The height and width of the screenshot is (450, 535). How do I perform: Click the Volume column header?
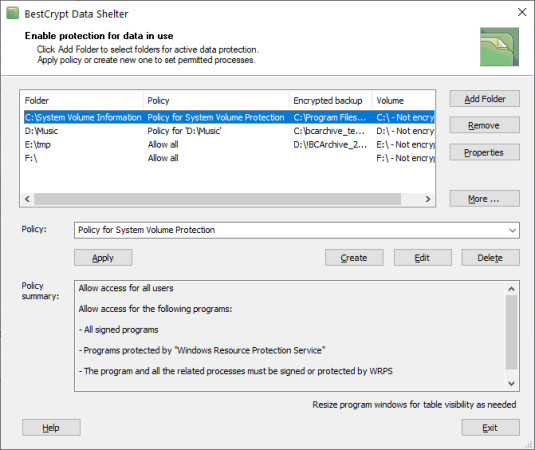403,101
